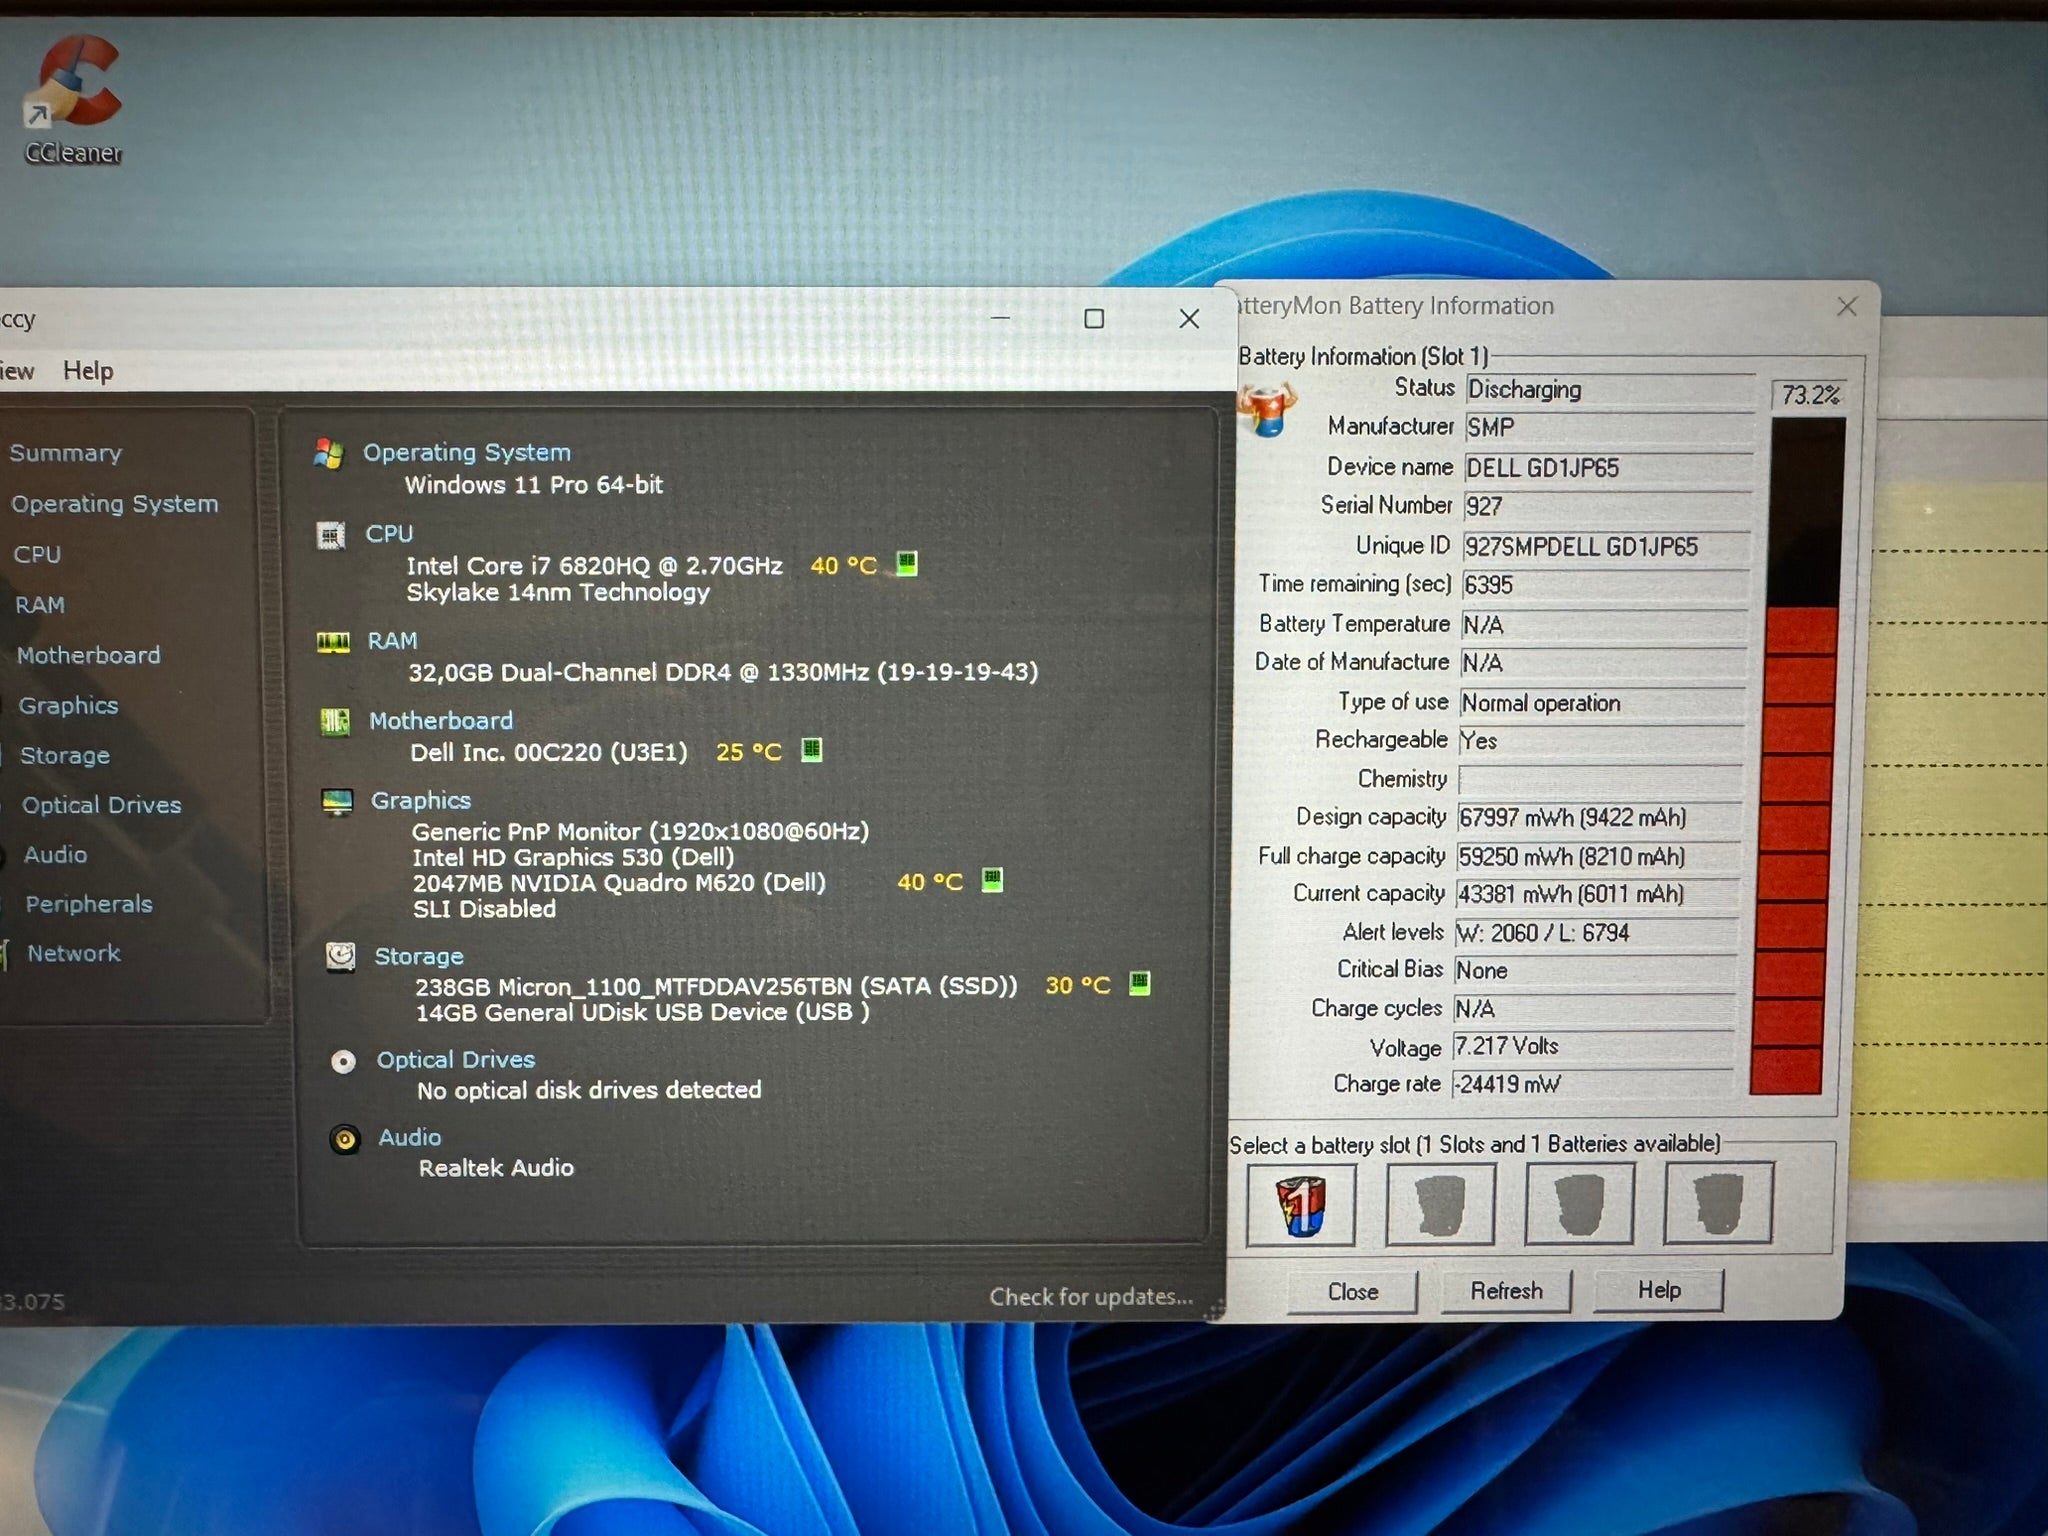
Task: Open the View menu in Speccy
Action: coord(16,371)
